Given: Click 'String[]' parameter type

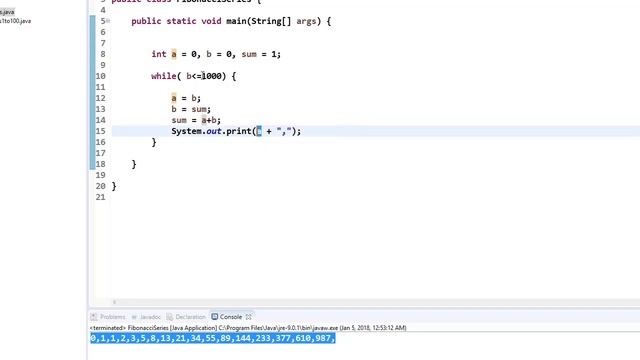Looking at the screenshot, I should [x=271, y=21].
